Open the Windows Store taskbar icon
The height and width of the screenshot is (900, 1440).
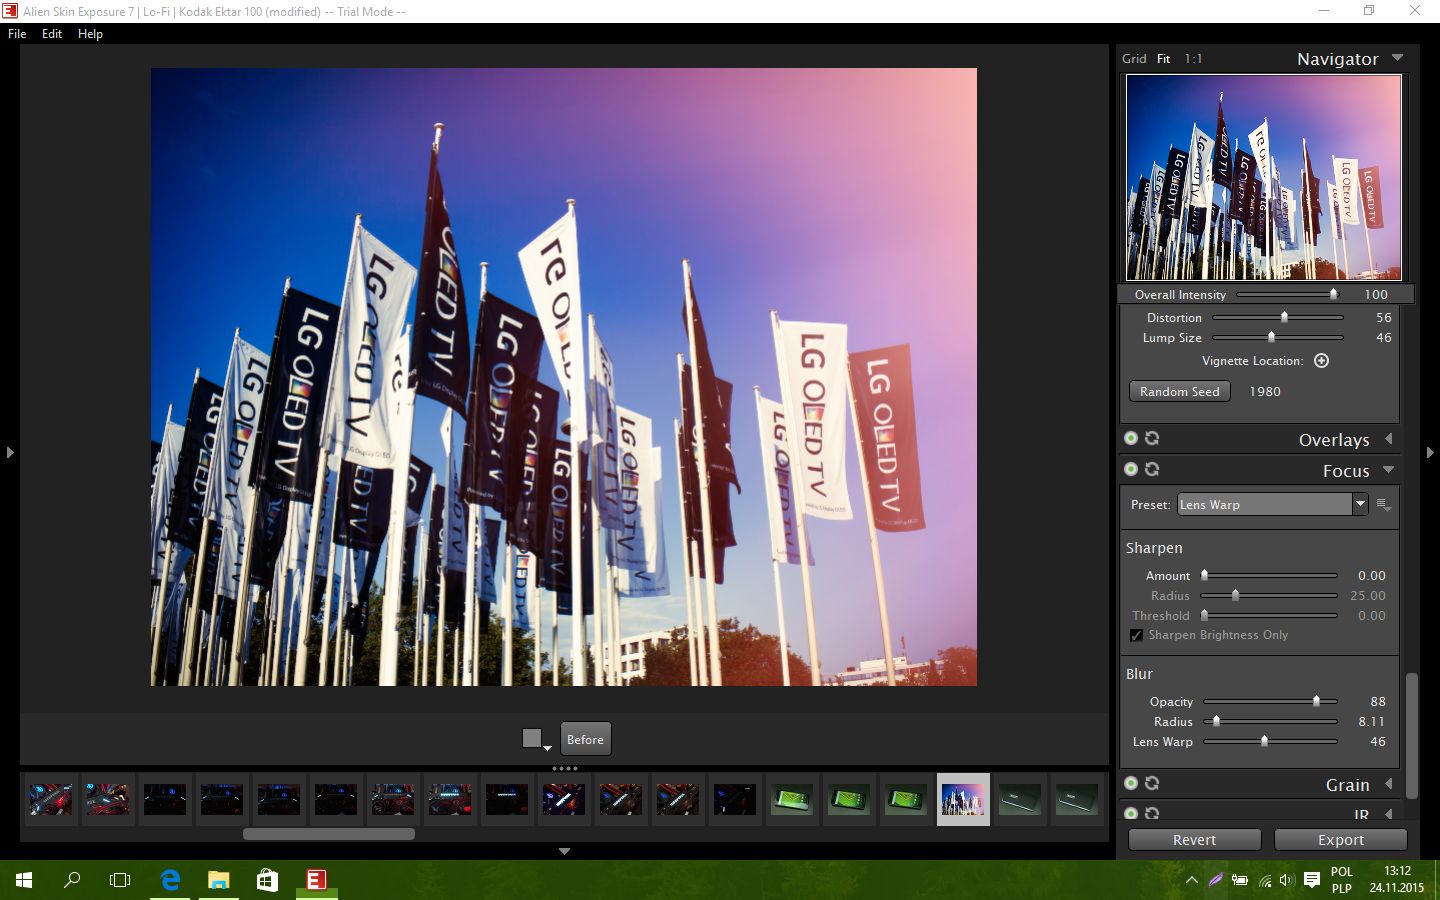pos(267,880)
